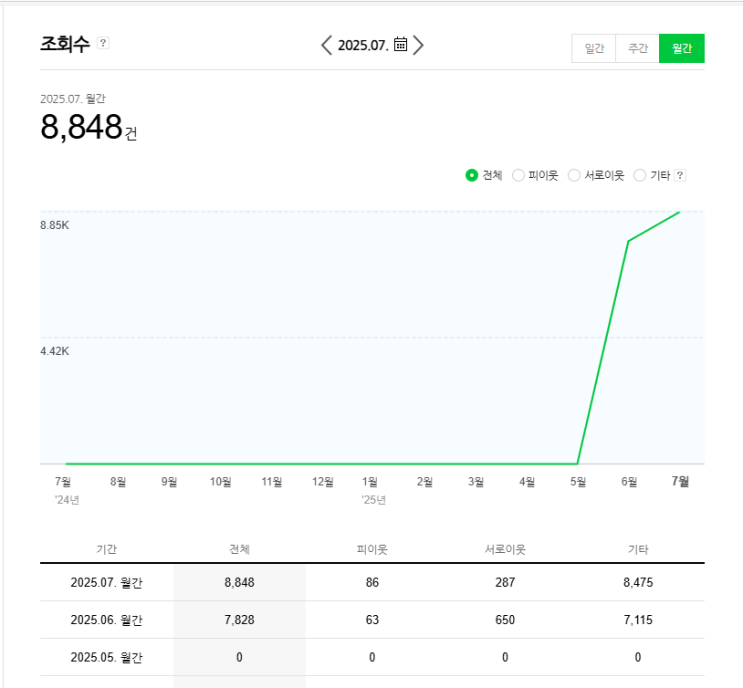This screenshot has width=743, height=688.
Task: Open help icon next to 조회수 title
Action: point(103,43)
